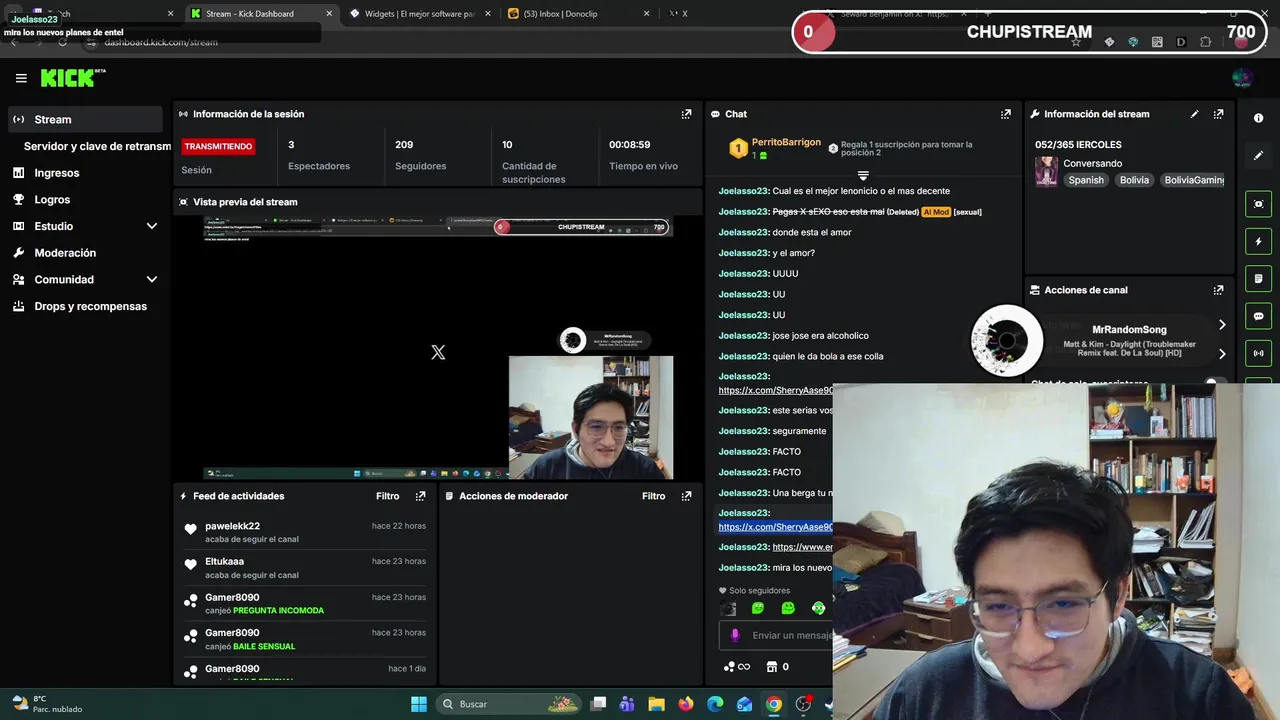Pop out Información del stream panel
The height and width of the screenshot is (720, 1280).
(1218, 114)
